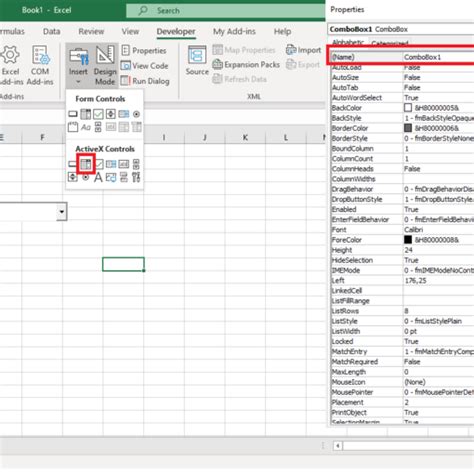Insert ActiveX Option Button control

pos(86,177)
